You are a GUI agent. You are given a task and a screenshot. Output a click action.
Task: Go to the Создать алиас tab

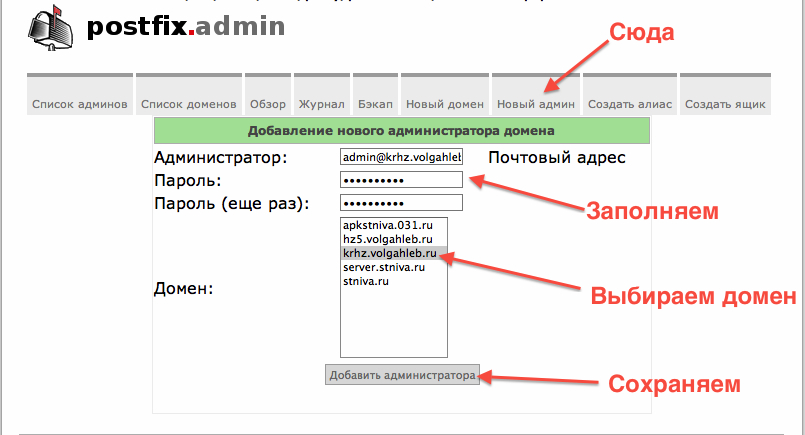(629, 104)
